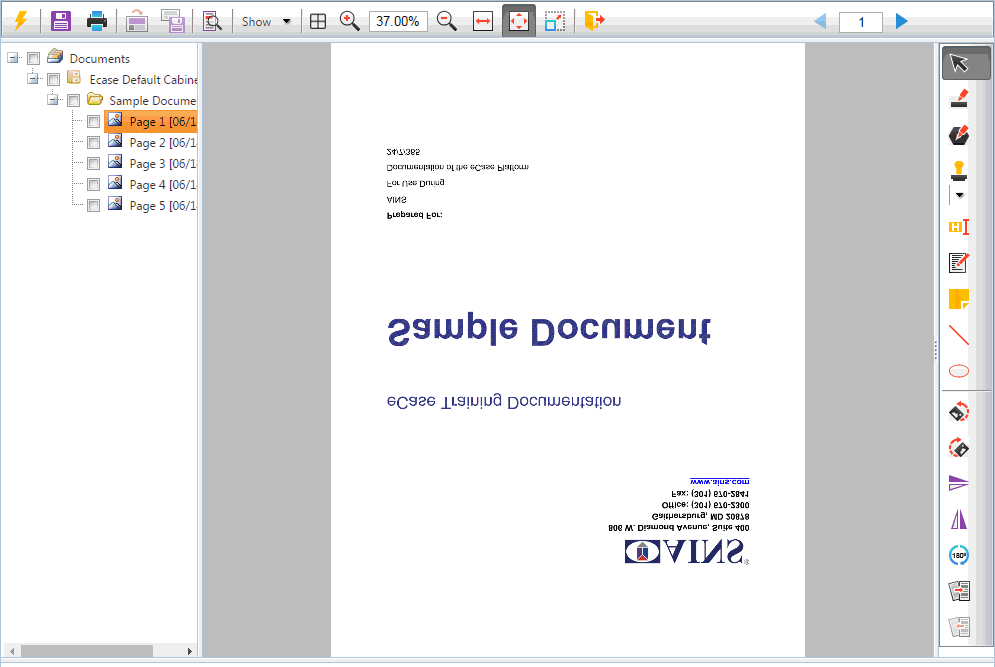Click the fit-to-page icon
The height and width of the screenshot is (667, 995).
pos(519,21)
